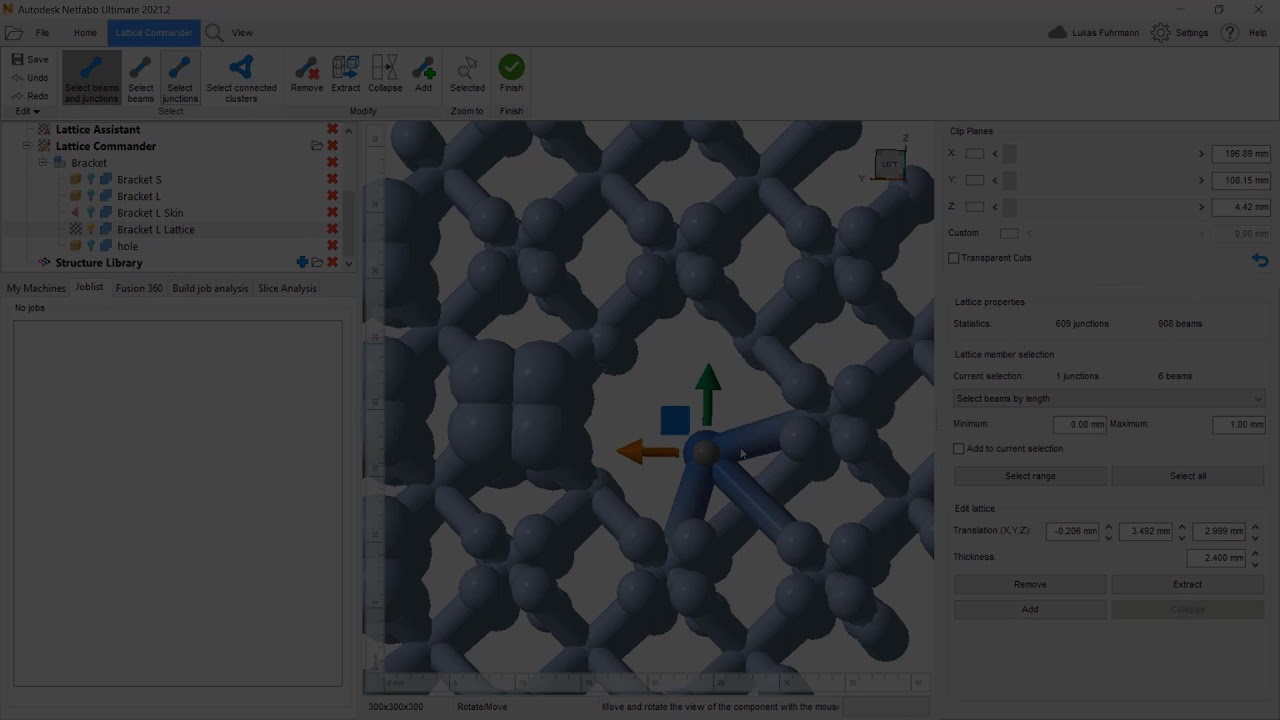Enable Add to current selection
This screenshot has height=720, width=1280.
point(959,449)
